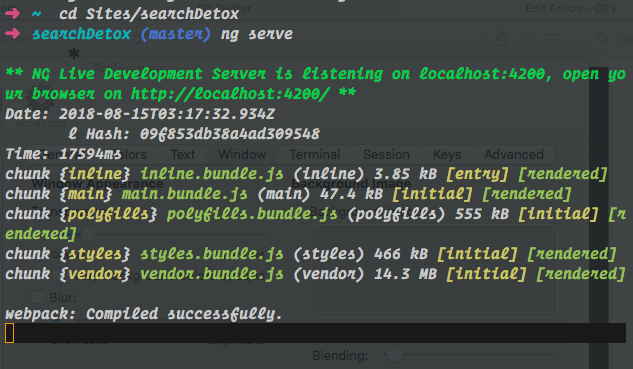
Task: Open the Terminal tab in Preferences
Action: pos(315,155)
